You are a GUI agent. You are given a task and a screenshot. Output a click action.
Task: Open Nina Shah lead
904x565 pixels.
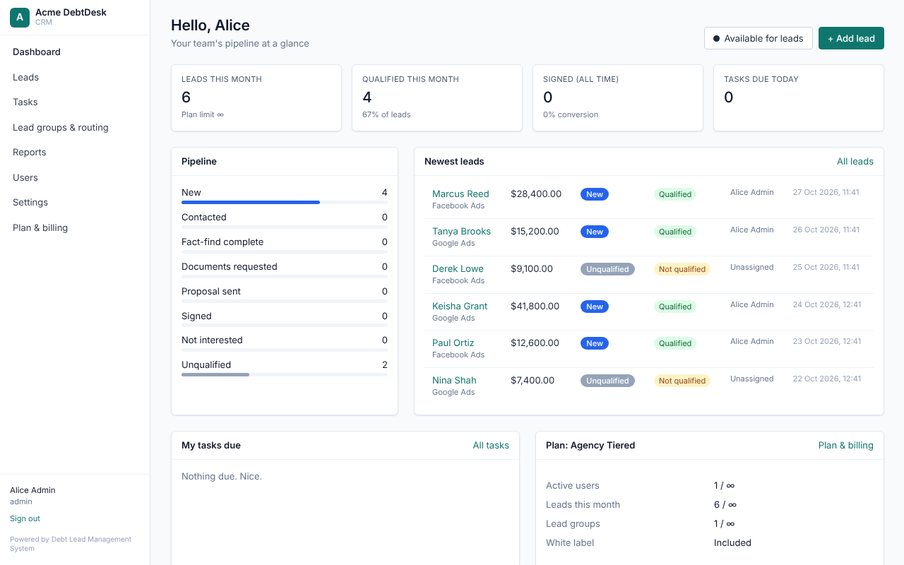click(454, 380)
